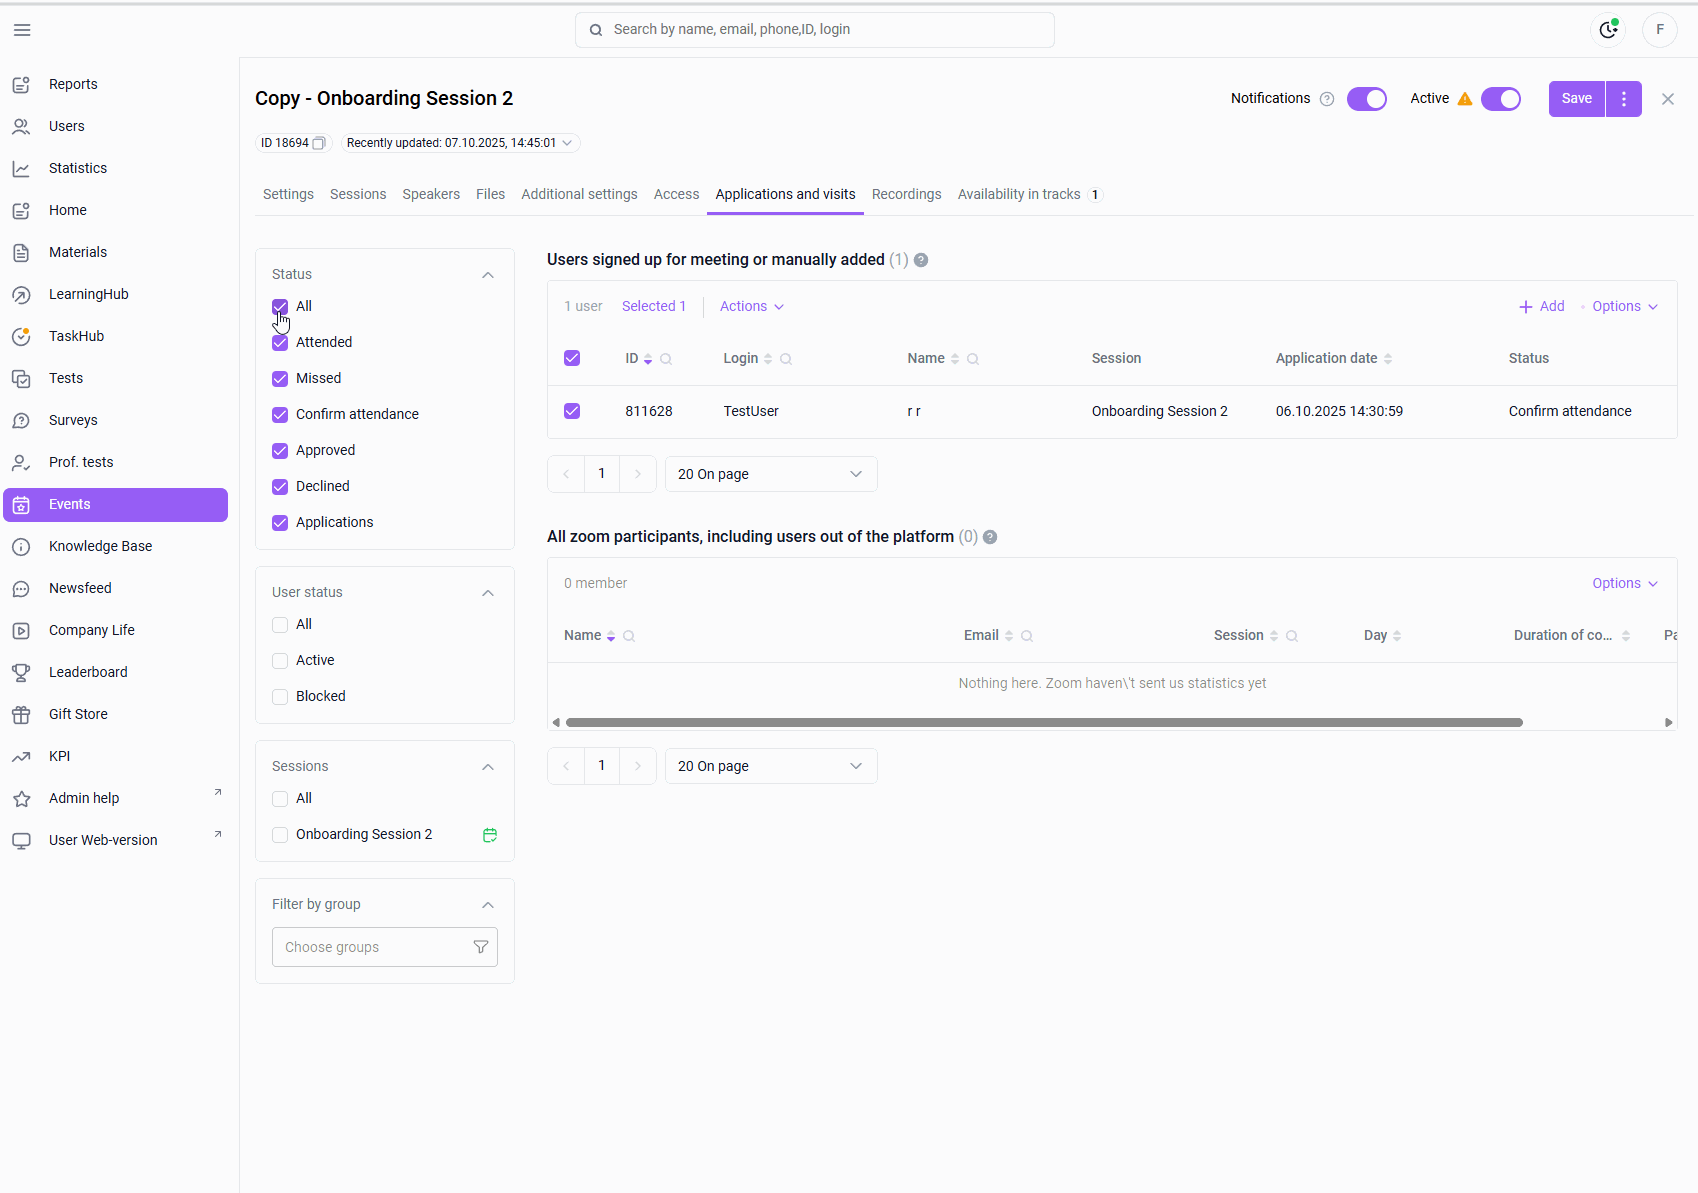Click the Save button
This screenshot has width=1698, height=1193.
[1576, 99]
